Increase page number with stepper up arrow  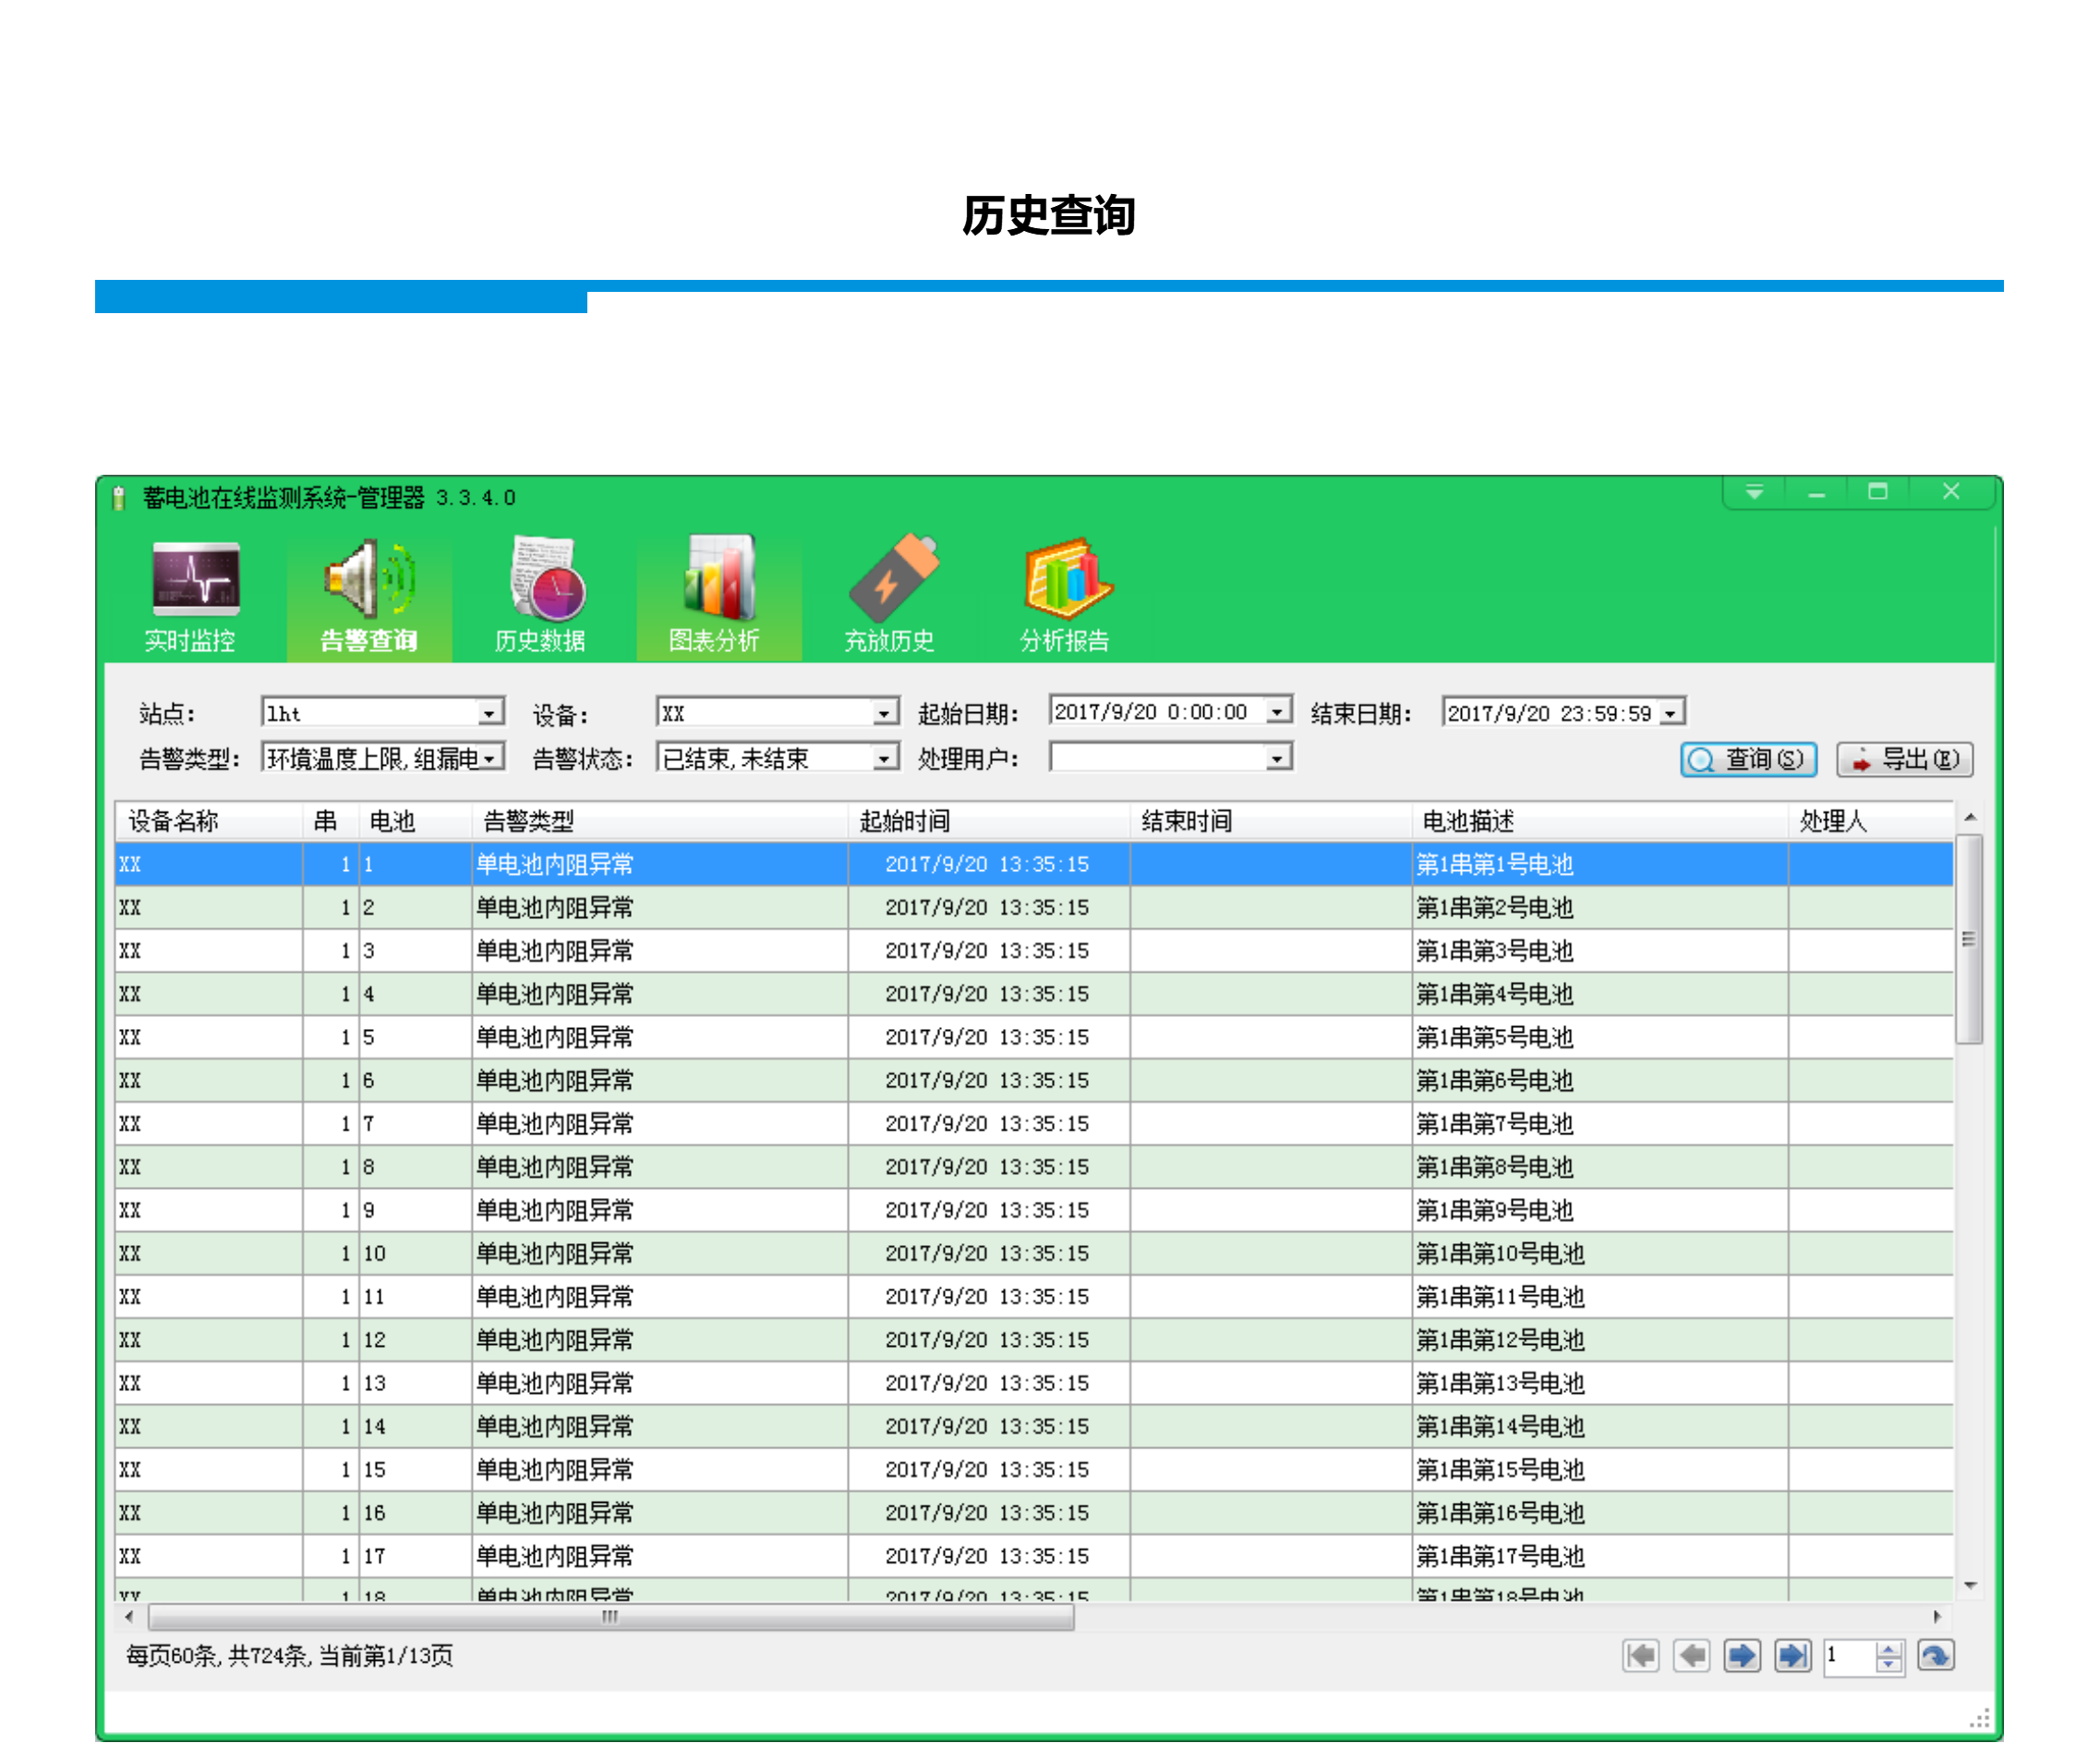1888,1648
